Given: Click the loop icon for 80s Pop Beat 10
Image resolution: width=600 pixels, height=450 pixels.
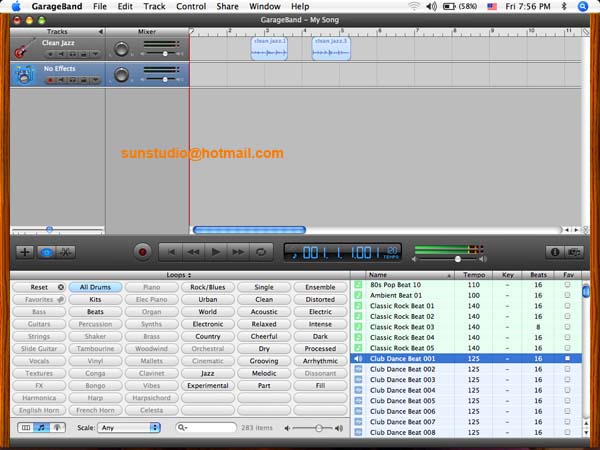Looking at the screenshot, I should (358, 285).
